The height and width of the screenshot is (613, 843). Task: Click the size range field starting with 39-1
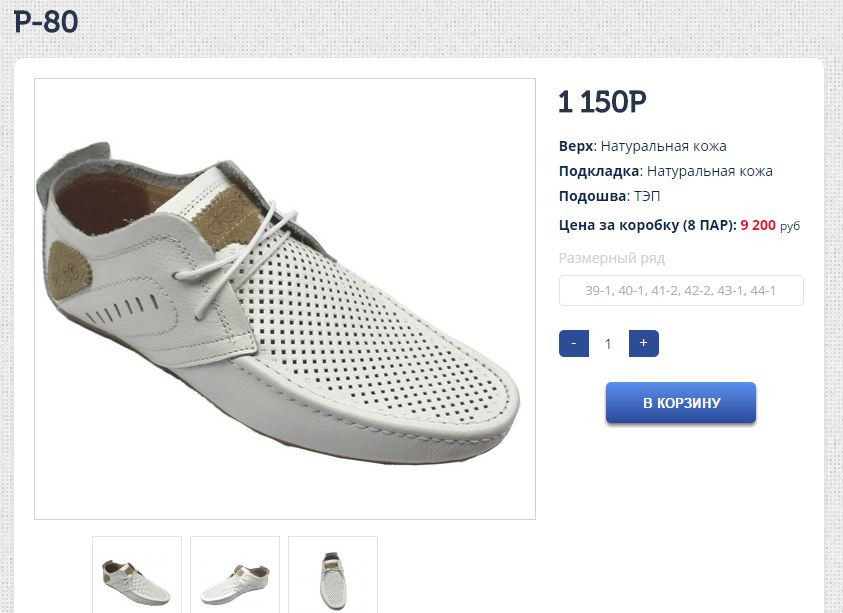[x=681, y=291]
